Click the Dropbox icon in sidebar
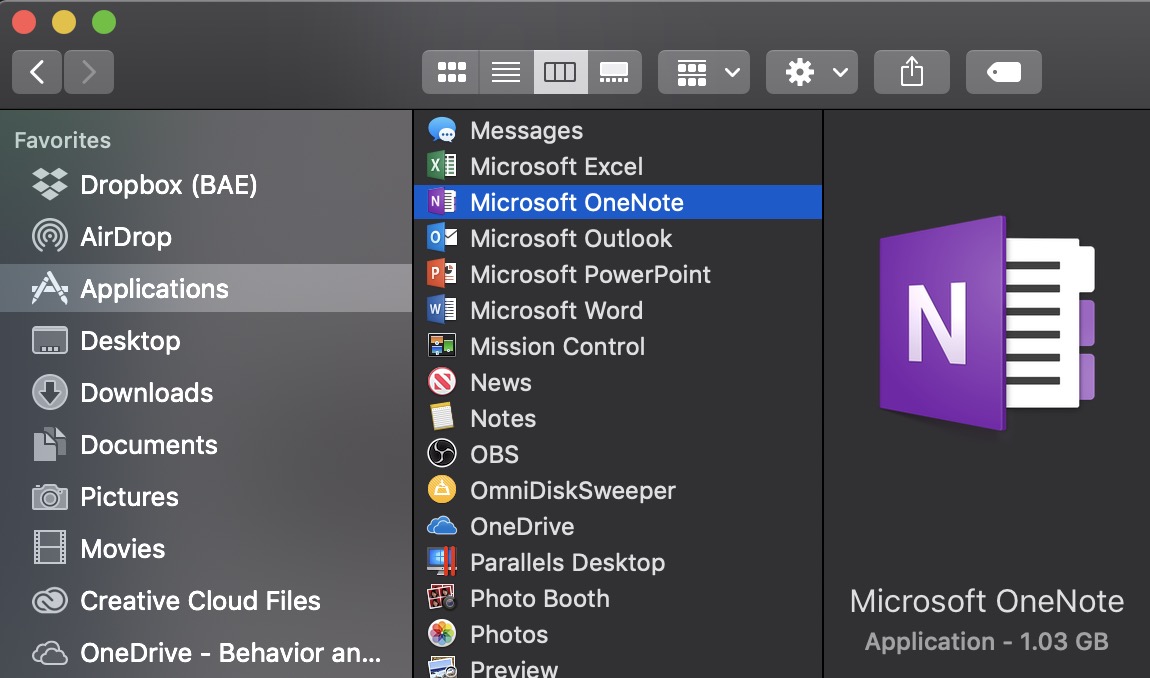Image resolution: width=1150 pixels, height=678 pixels. pyautogui.click(x=50, y=184)
